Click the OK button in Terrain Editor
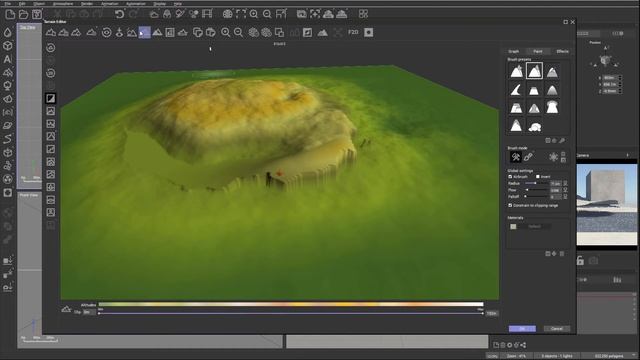This screenshot has width=640, height=360. point(522,329)
